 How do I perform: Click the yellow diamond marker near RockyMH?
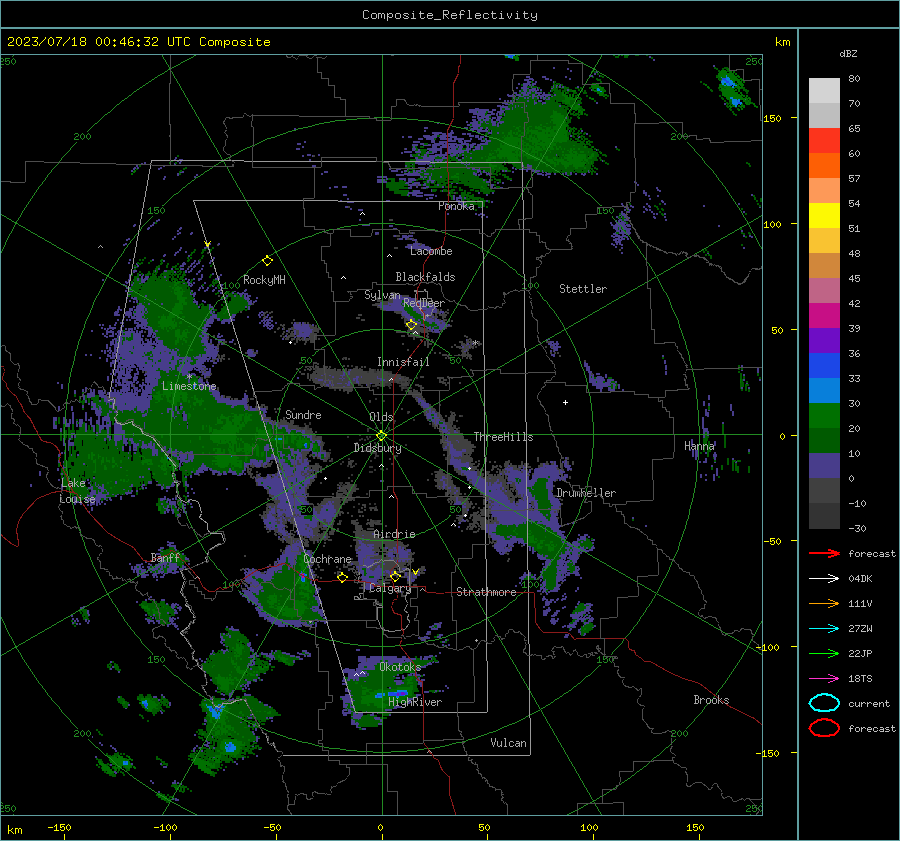click(x=267, y=261)
